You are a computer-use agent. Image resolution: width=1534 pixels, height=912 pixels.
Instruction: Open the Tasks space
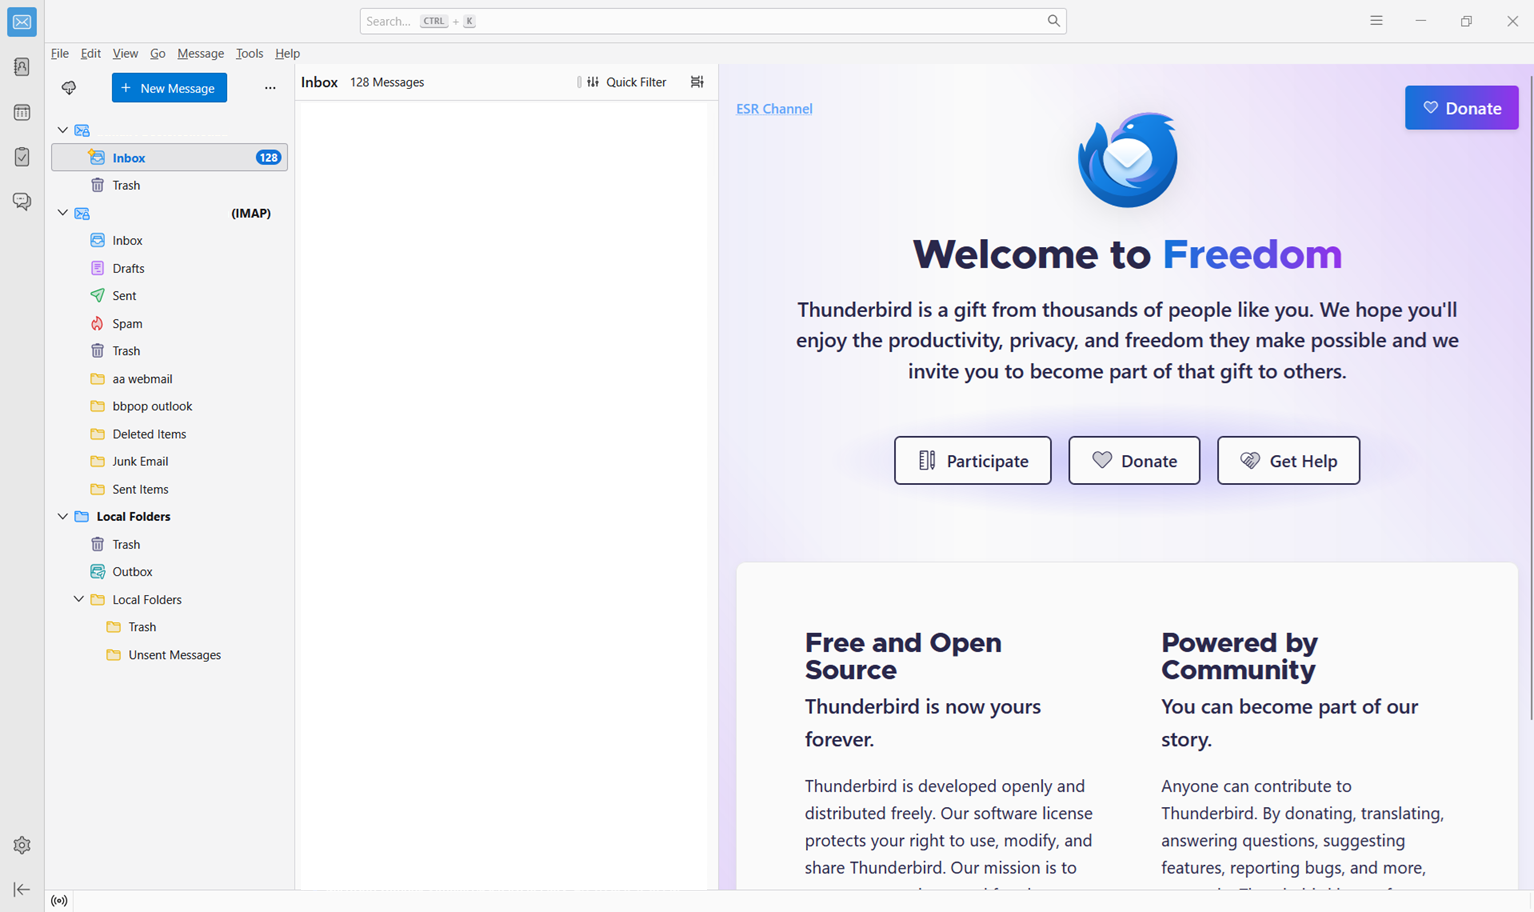point(22,157)
